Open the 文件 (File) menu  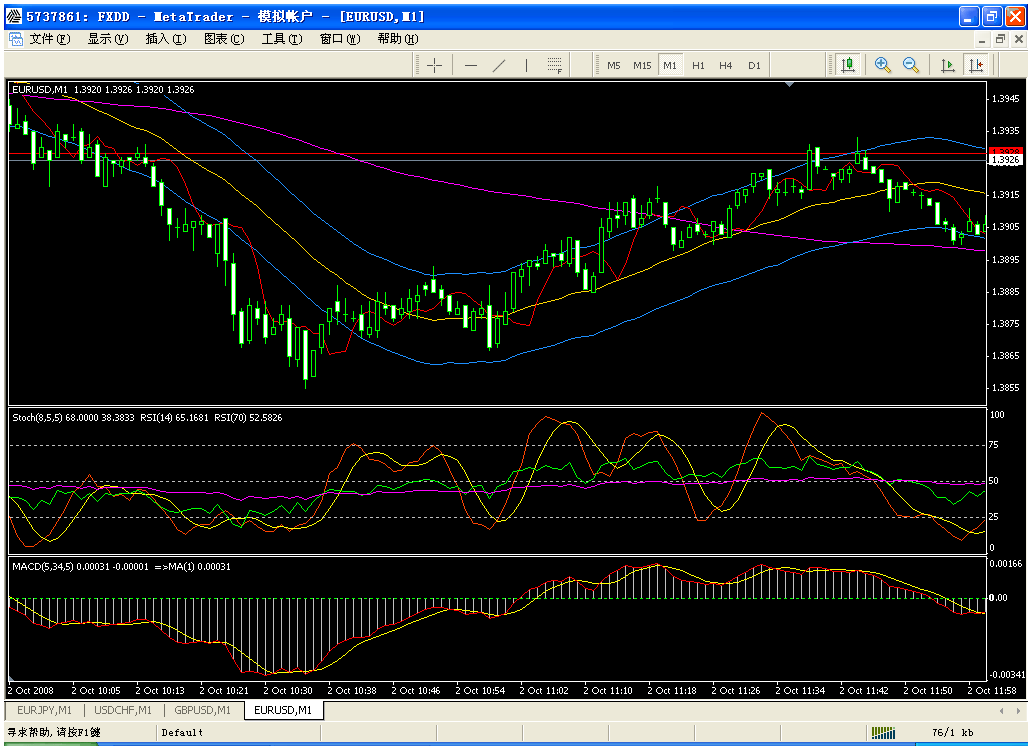click(x=49, y=39)
